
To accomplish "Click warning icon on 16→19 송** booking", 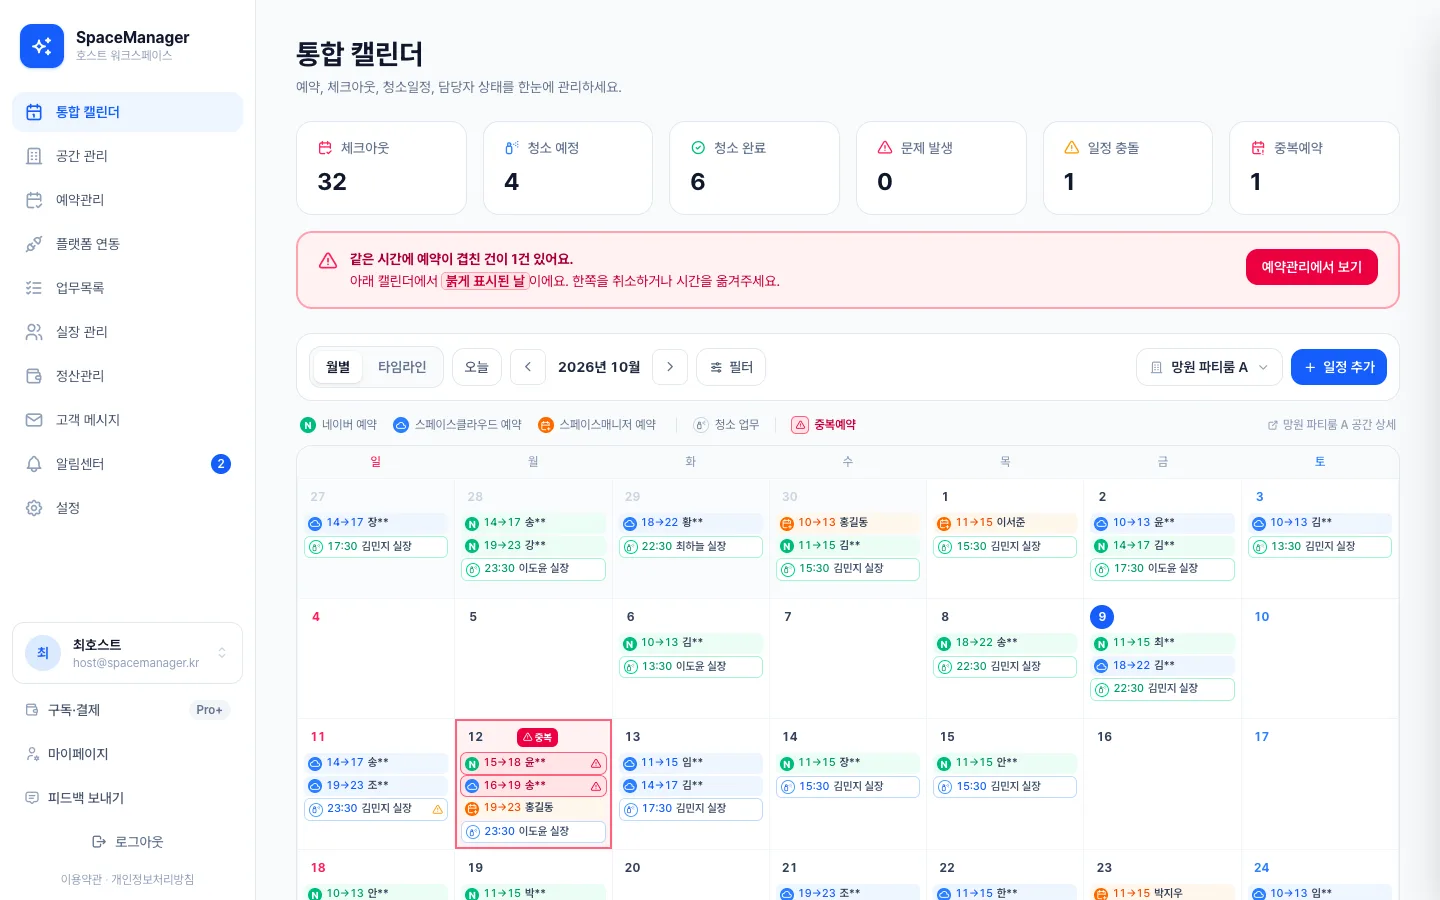I will pyautogui.click(x=596, y=786).
